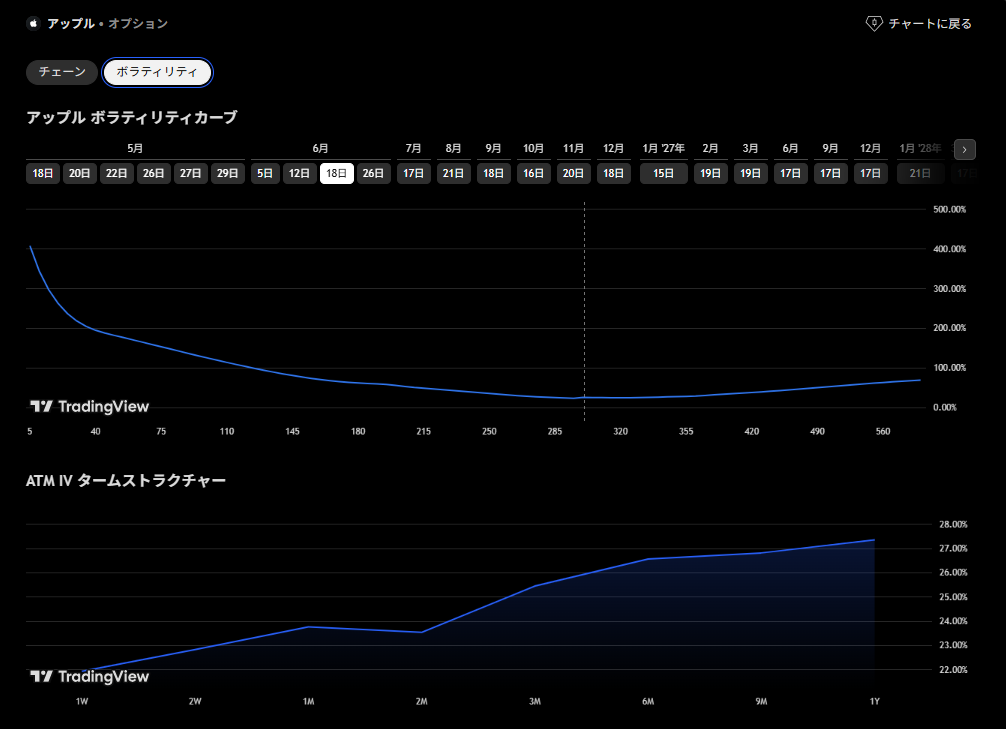
Task: Select 12月 17日 expiry
Action: click(871, 173)
